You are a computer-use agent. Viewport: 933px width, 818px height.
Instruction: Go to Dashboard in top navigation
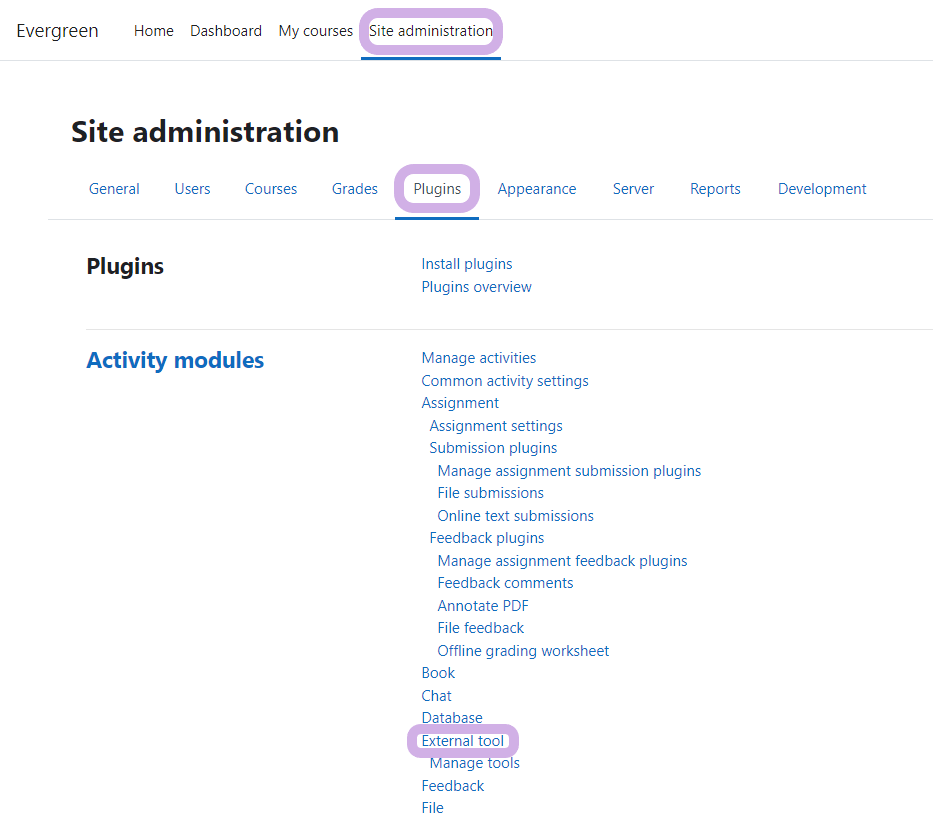tap(226, 31)
